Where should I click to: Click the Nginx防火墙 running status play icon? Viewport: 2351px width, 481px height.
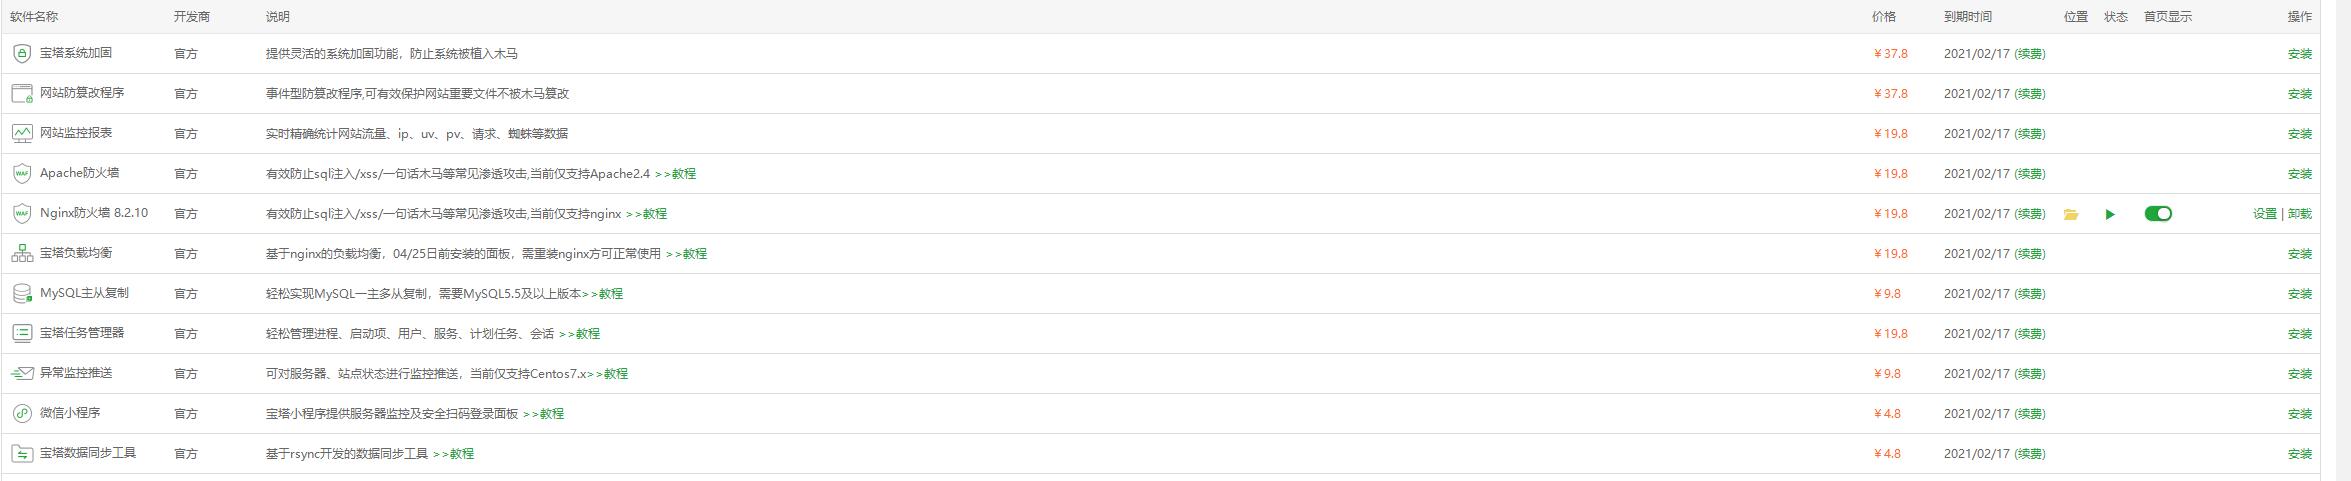click(x=2110, y=214)
